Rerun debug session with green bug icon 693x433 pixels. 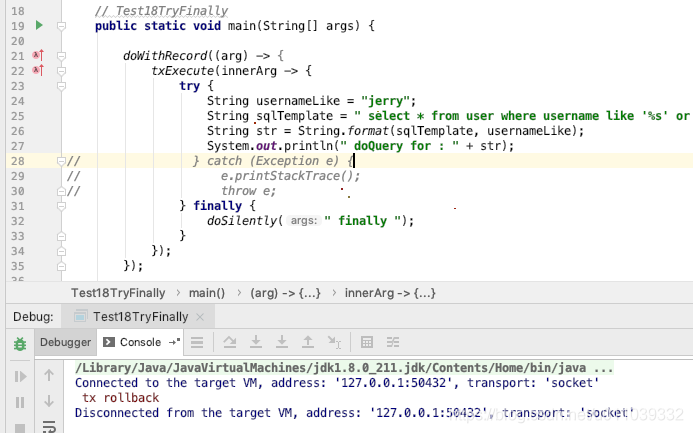(20, 344)
